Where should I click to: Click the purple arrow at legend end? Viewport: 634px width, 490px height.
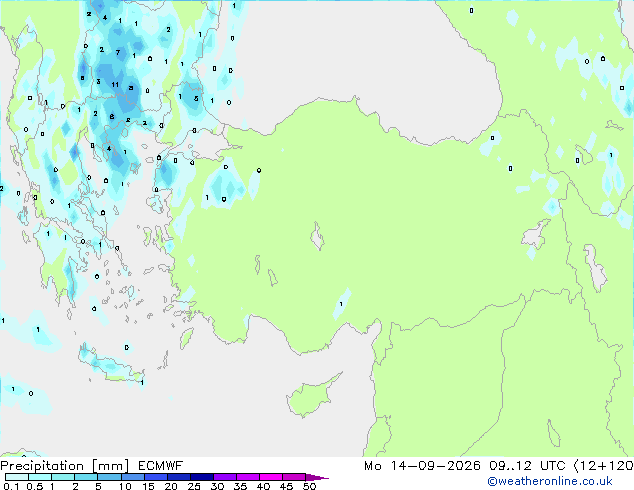317,477
